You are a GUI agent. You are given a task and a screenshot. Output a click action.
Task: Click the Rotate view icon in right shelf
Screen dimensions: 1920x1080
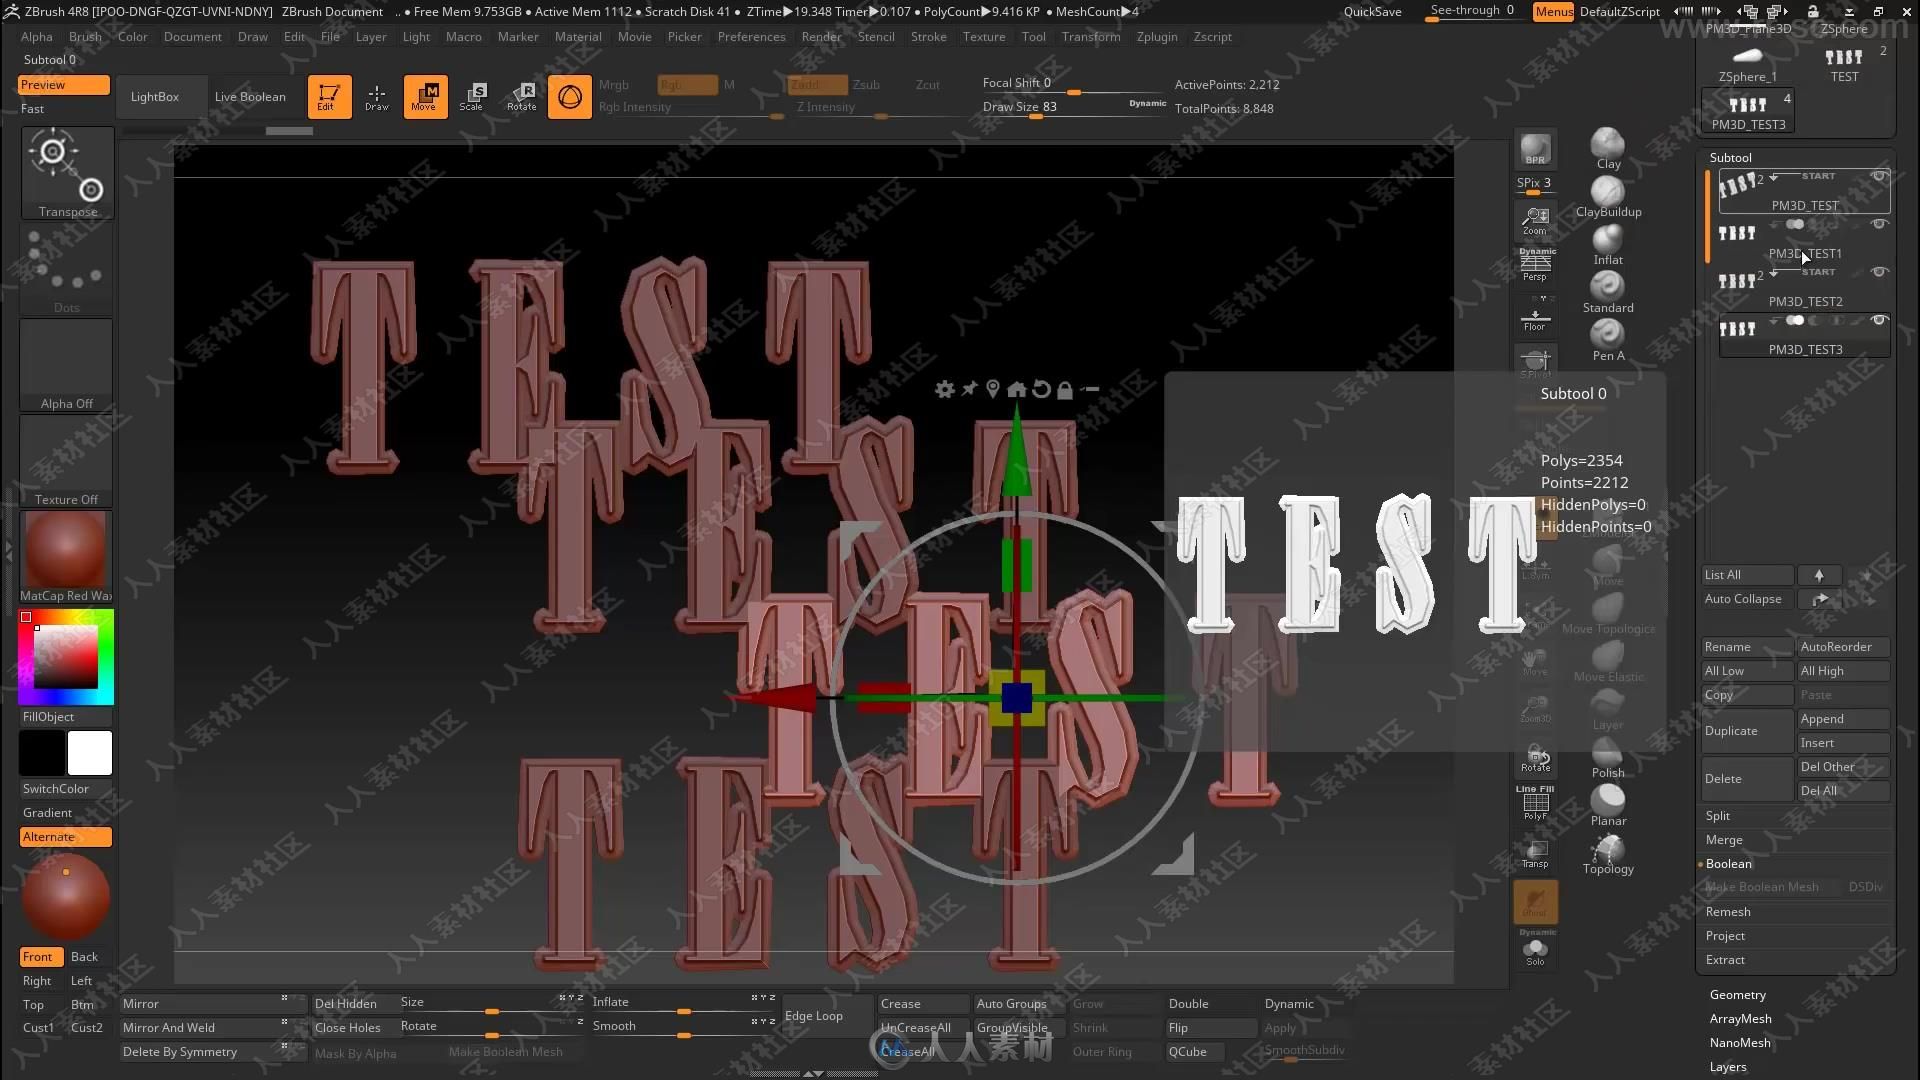(x=1535, y=759)
